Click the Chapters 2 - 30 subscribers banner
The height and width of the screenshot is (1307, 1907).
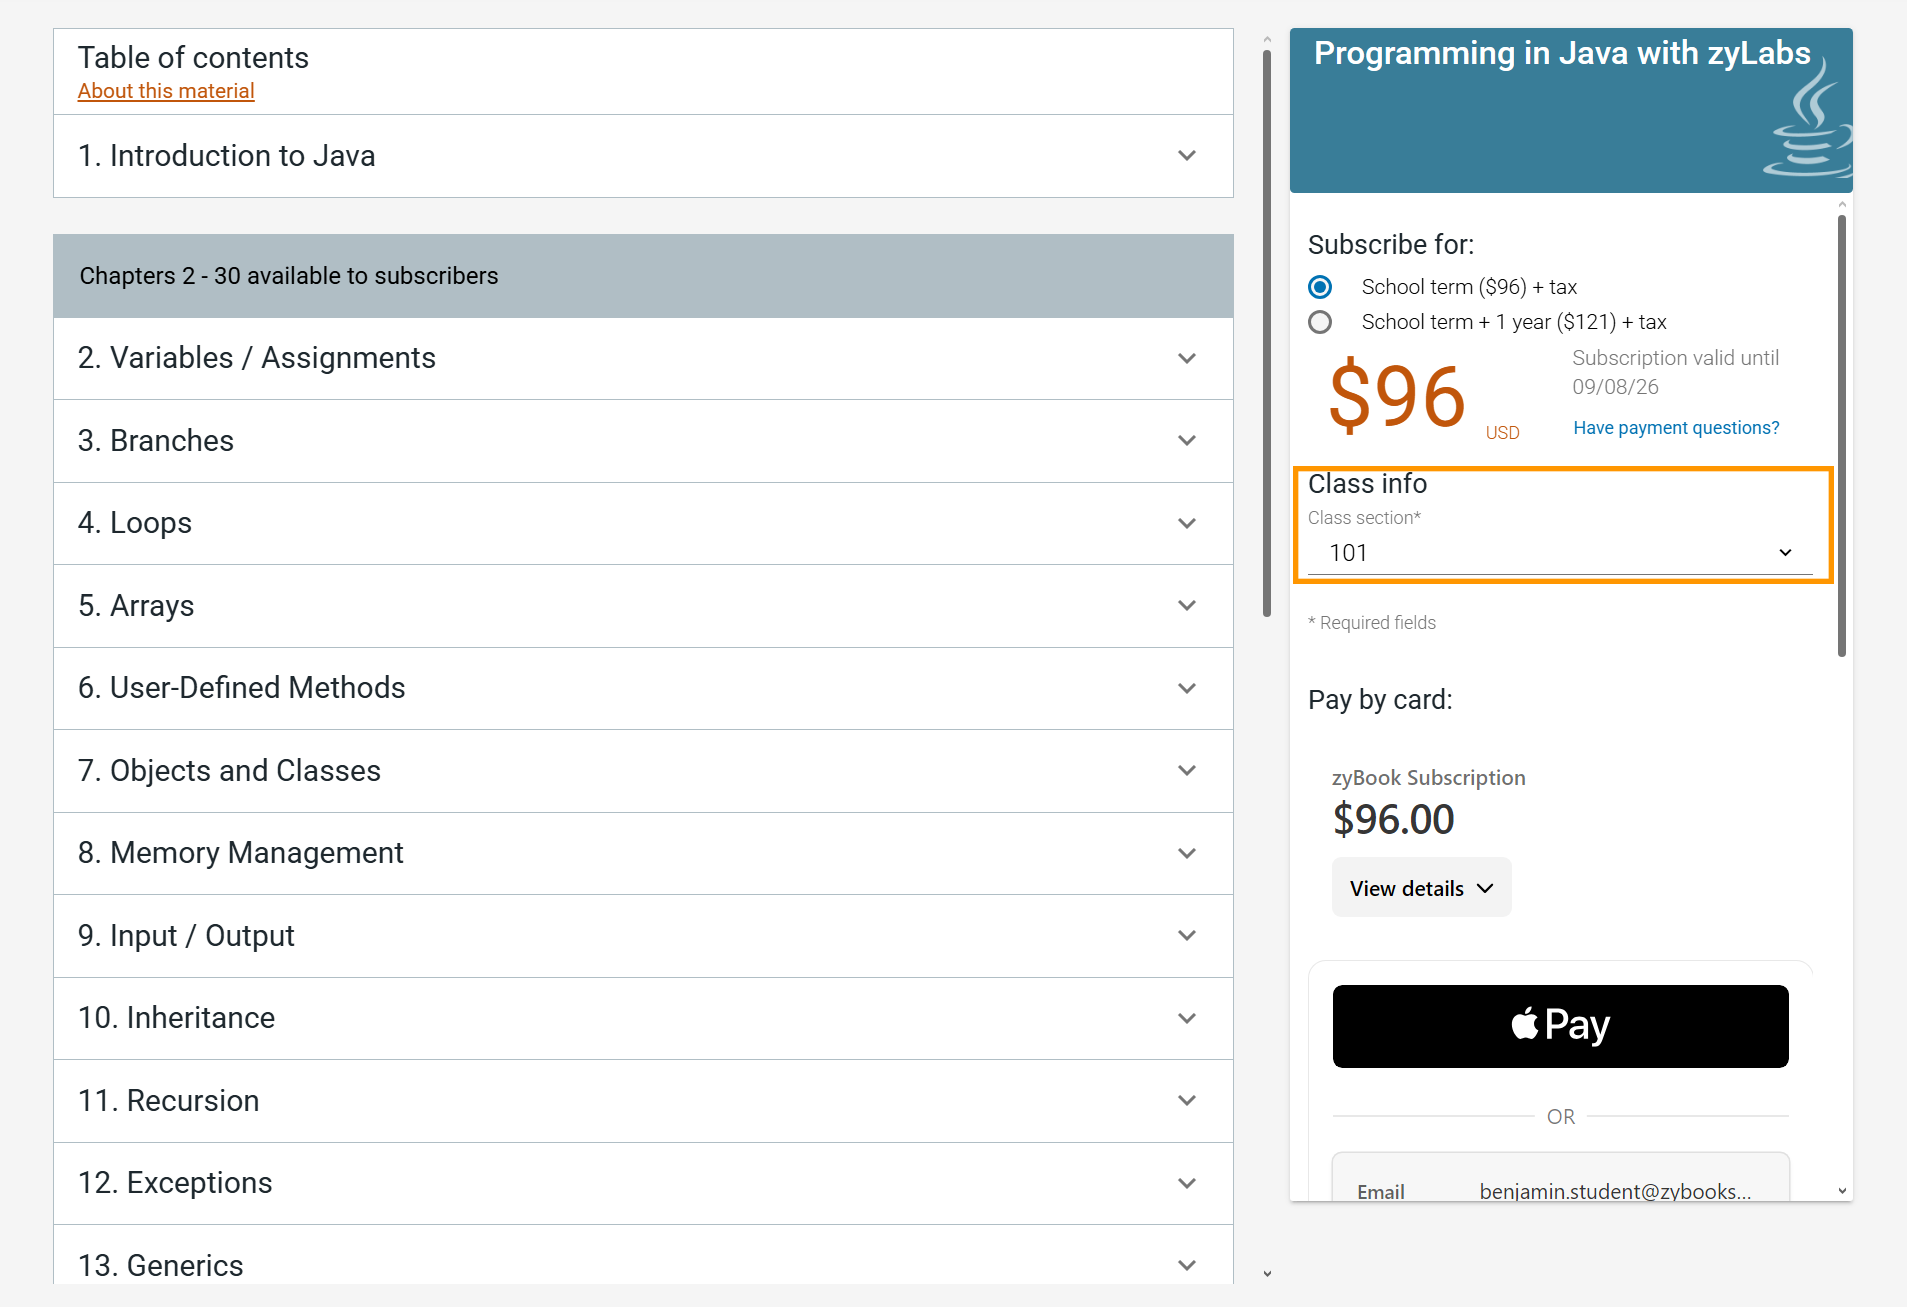(643, 276)
